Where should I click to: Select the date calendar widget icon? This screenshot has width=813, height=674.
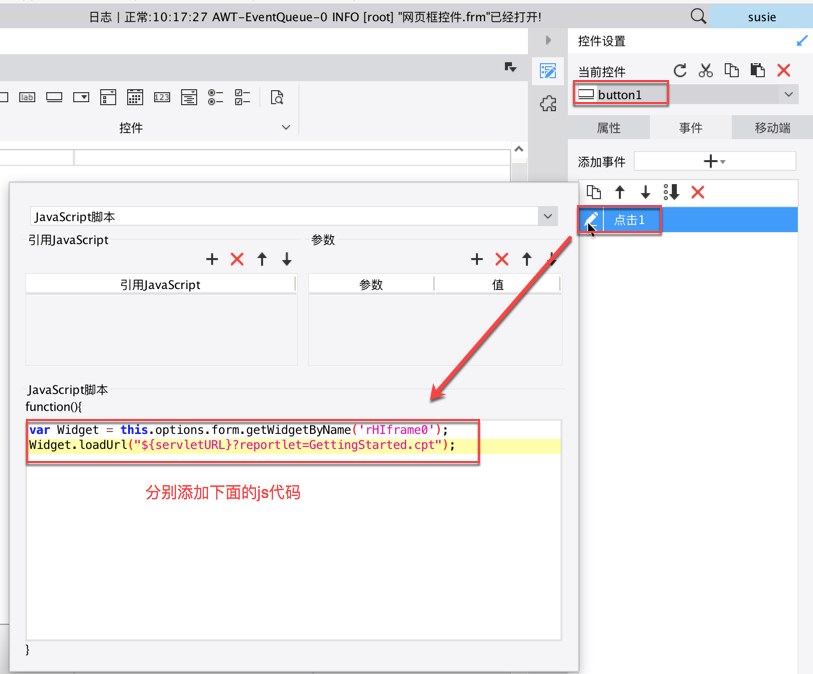135,97
